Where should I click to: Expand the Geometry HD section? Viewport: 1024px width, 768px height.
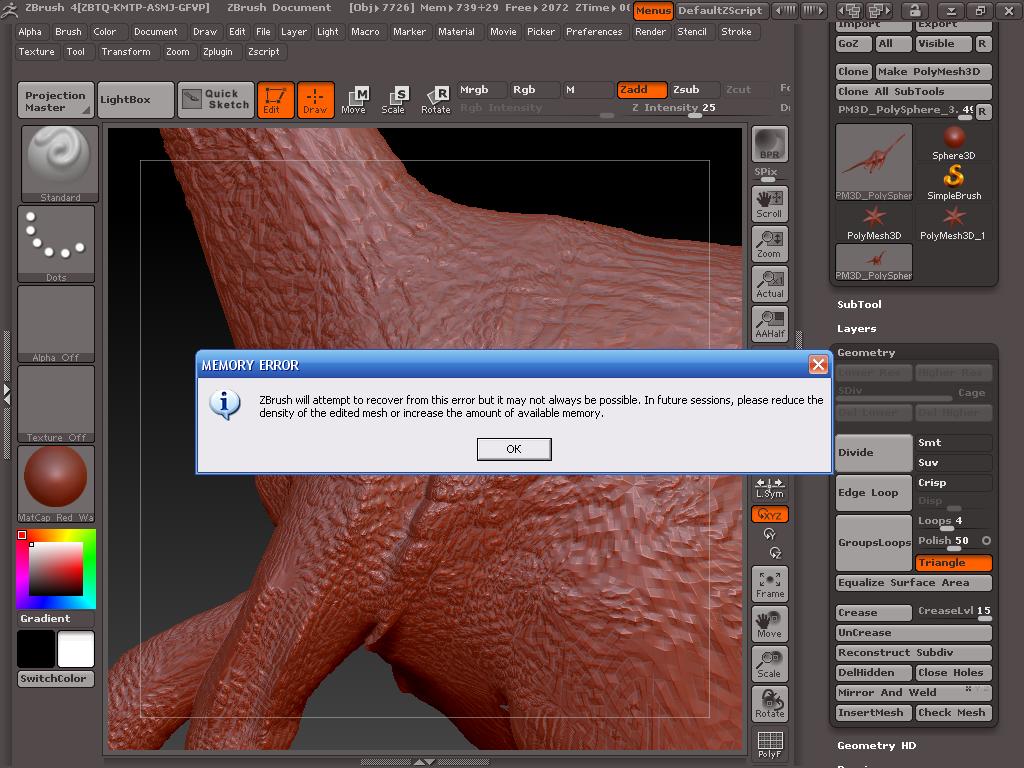tap(876, 745)
